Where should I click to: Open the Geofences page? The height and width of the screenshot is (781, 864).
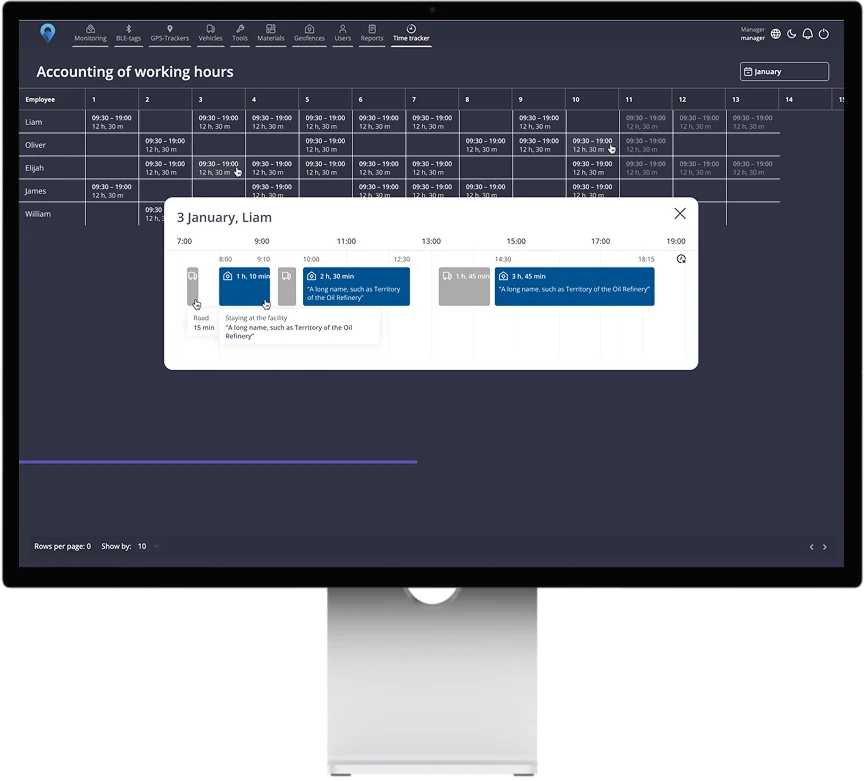pyautogui.click(x=309, y=34)
